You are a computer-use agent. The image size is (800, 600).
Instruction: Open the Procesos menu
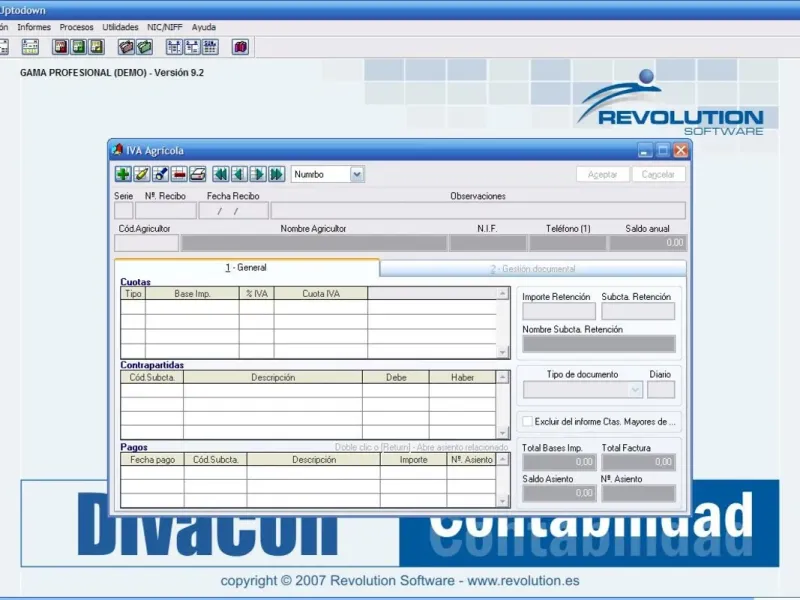77,27
